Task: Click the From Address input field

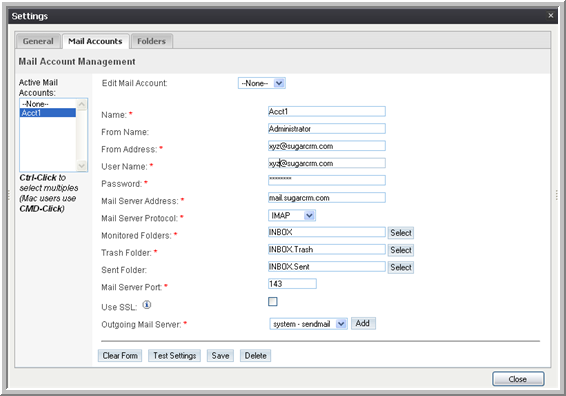Action: [327, 146]
